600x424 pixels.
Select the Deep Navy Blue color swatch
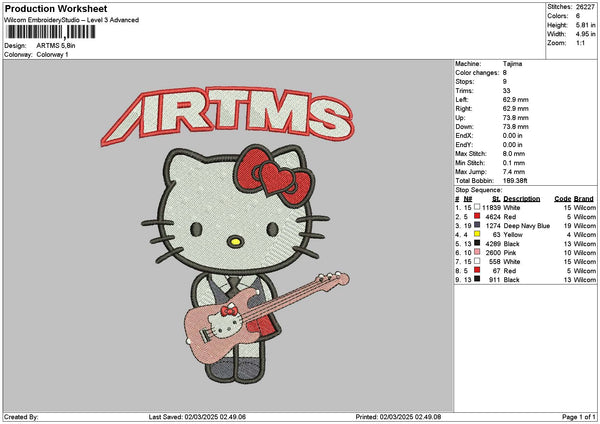477,225
